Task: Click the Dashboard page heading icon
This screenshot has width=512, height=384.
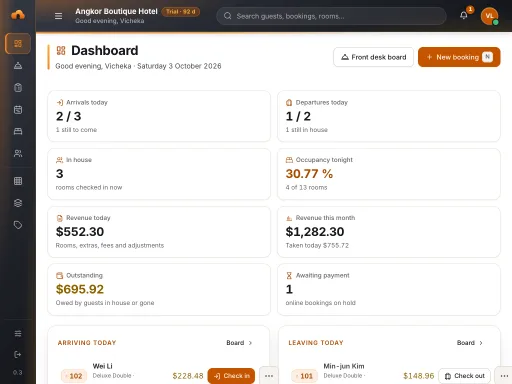Action: [61, 51]
